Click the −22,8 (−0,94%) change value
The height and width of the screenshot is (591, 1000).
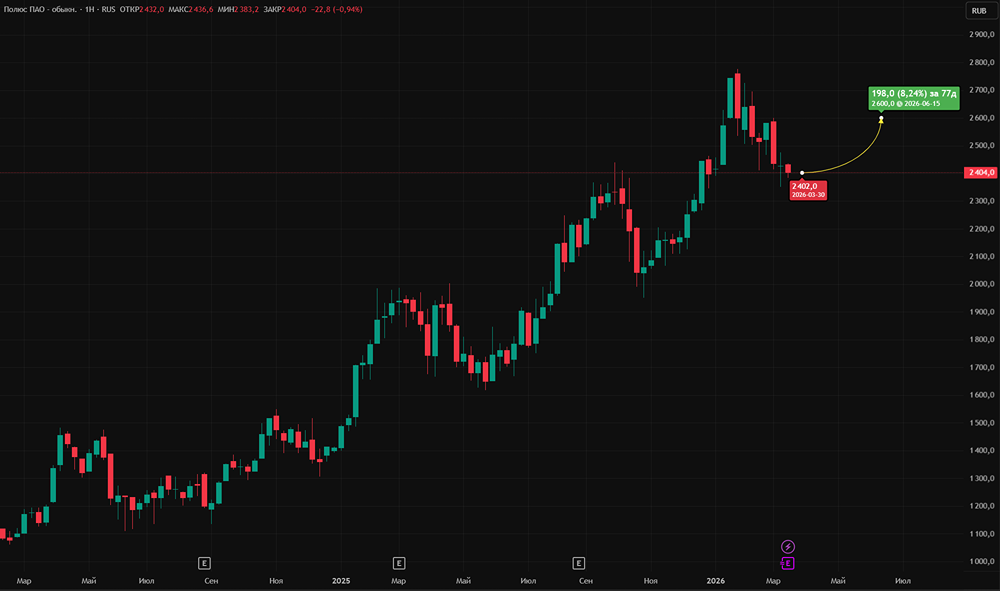coord(337,10)
